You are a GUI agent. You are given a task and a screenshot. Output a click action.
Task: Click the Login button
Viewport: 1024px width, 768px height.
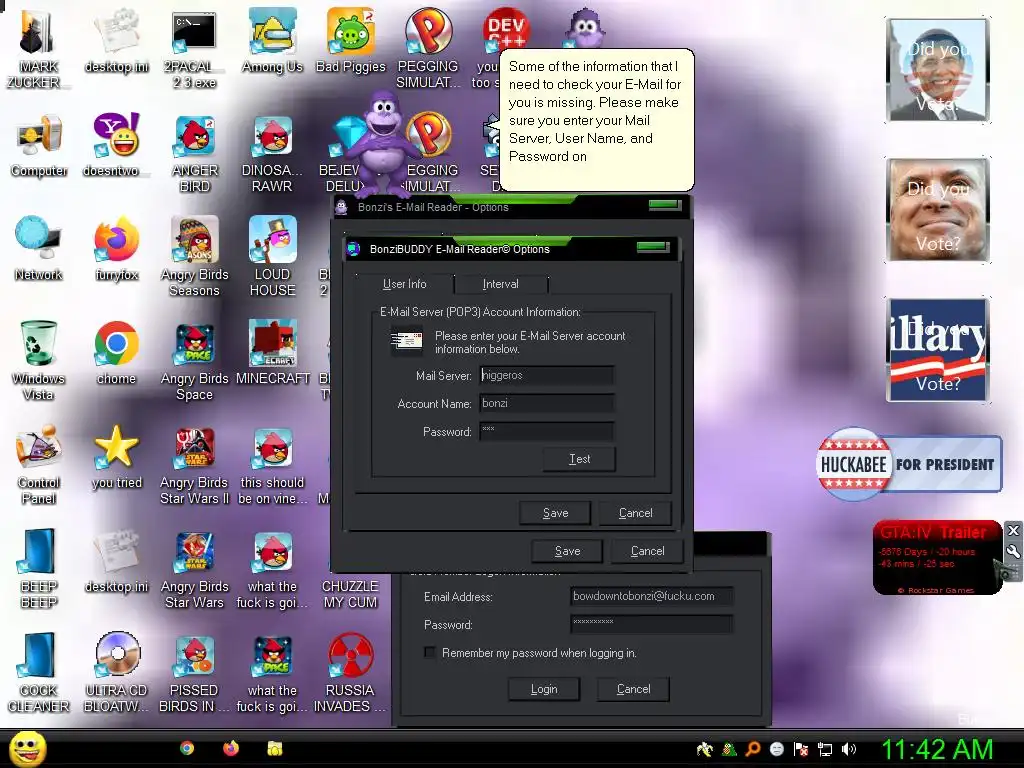[544, 689]
